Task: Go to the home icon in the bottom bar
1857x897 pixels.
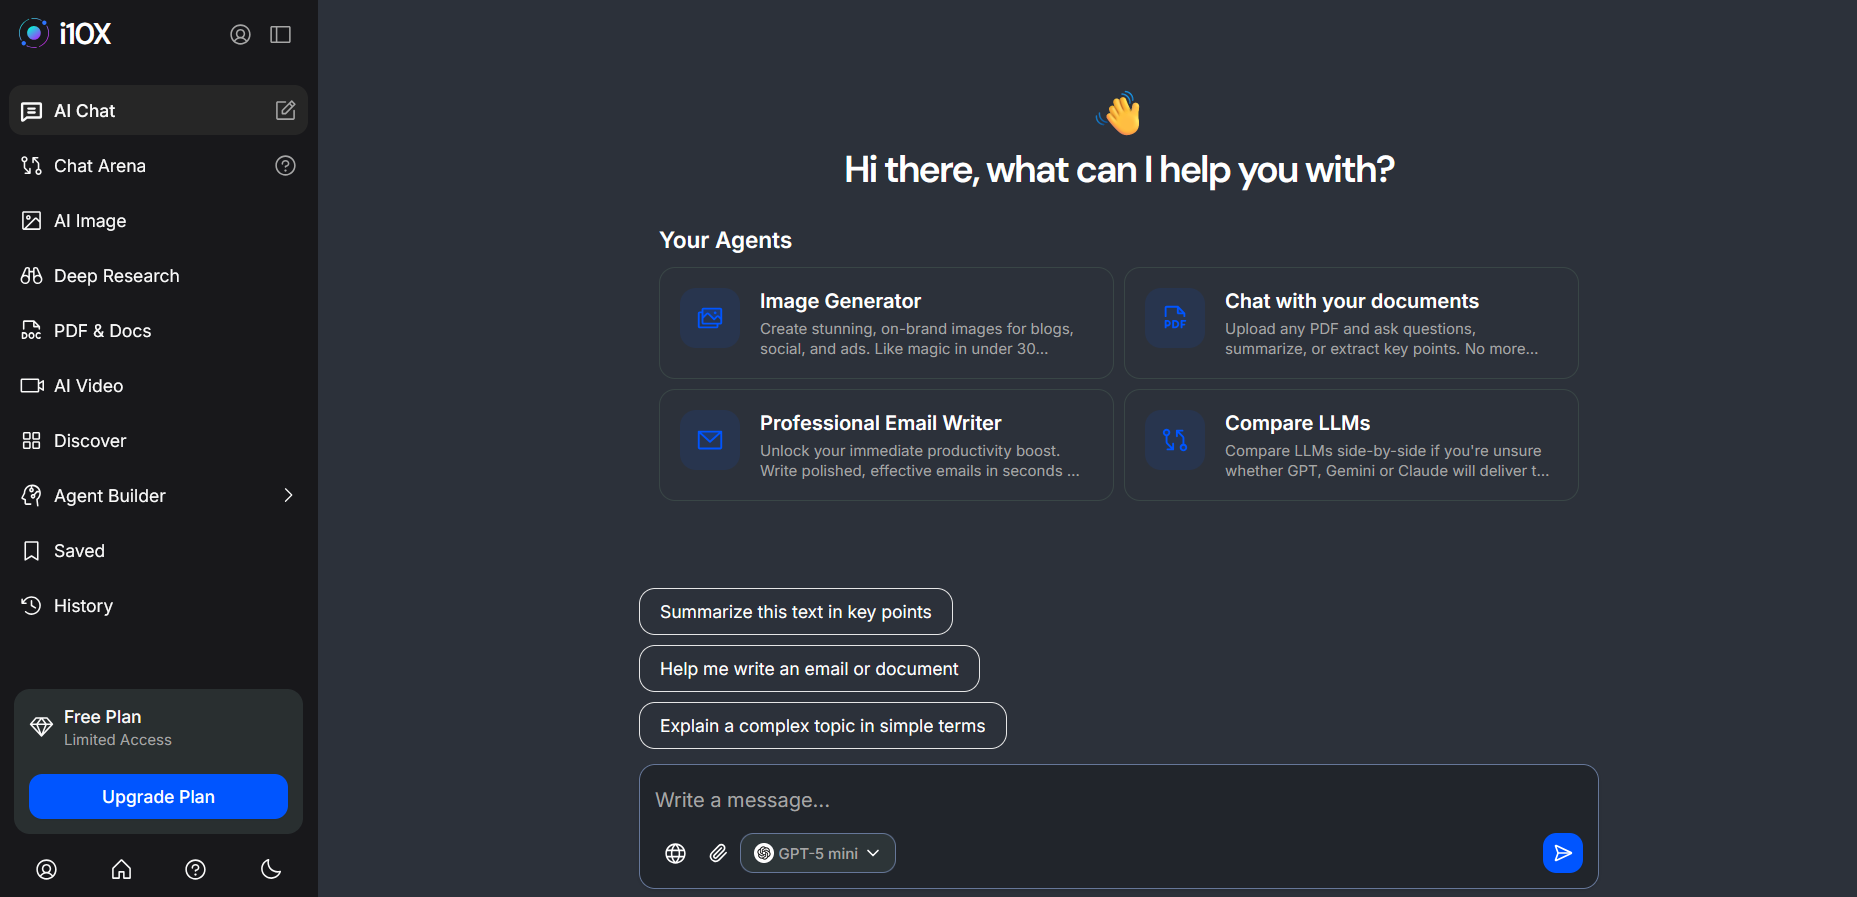Action: click(x=121, y=869)
